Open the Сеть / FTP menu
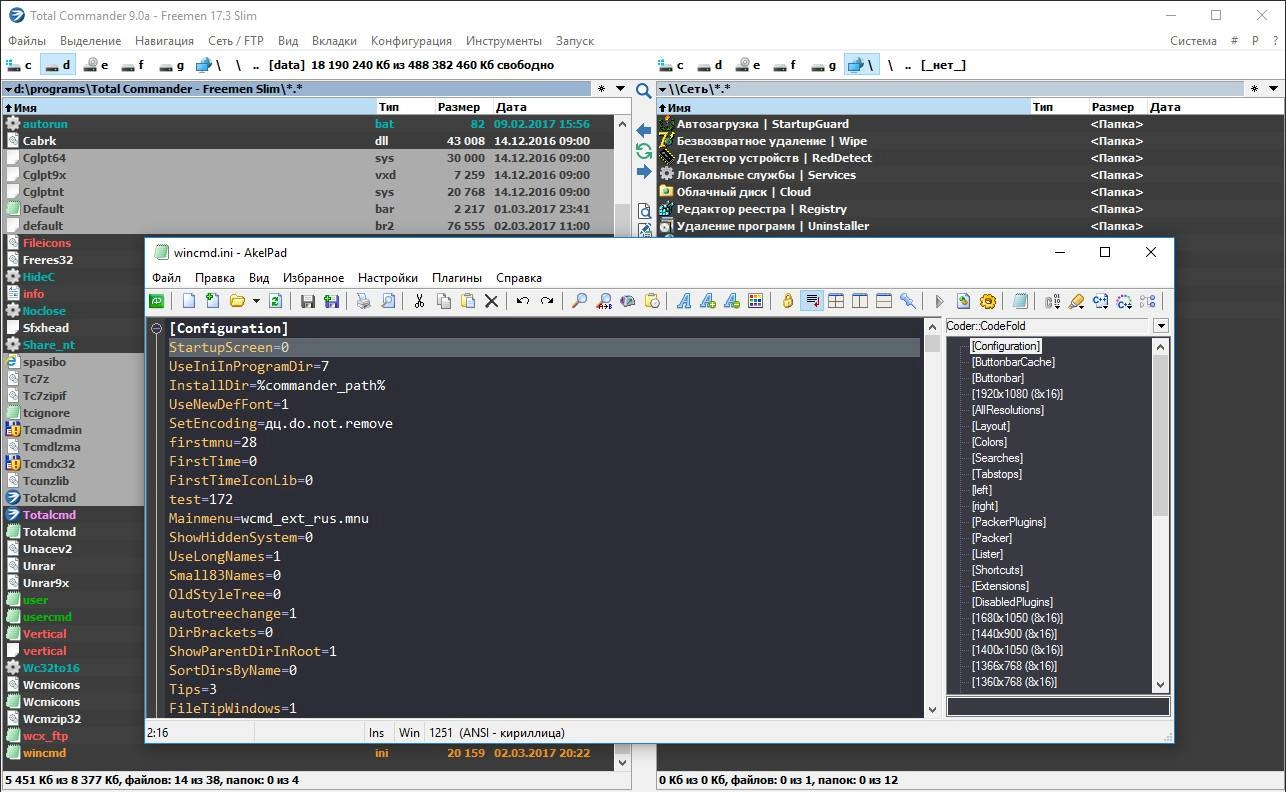This screenshot has height=792, width=1286. click(x=236, y=41)
